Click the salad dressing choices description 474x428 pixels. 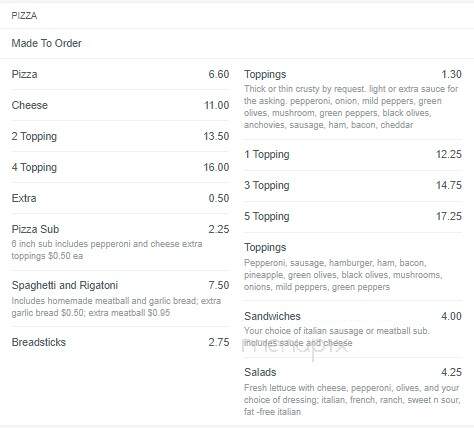point(352,400)
